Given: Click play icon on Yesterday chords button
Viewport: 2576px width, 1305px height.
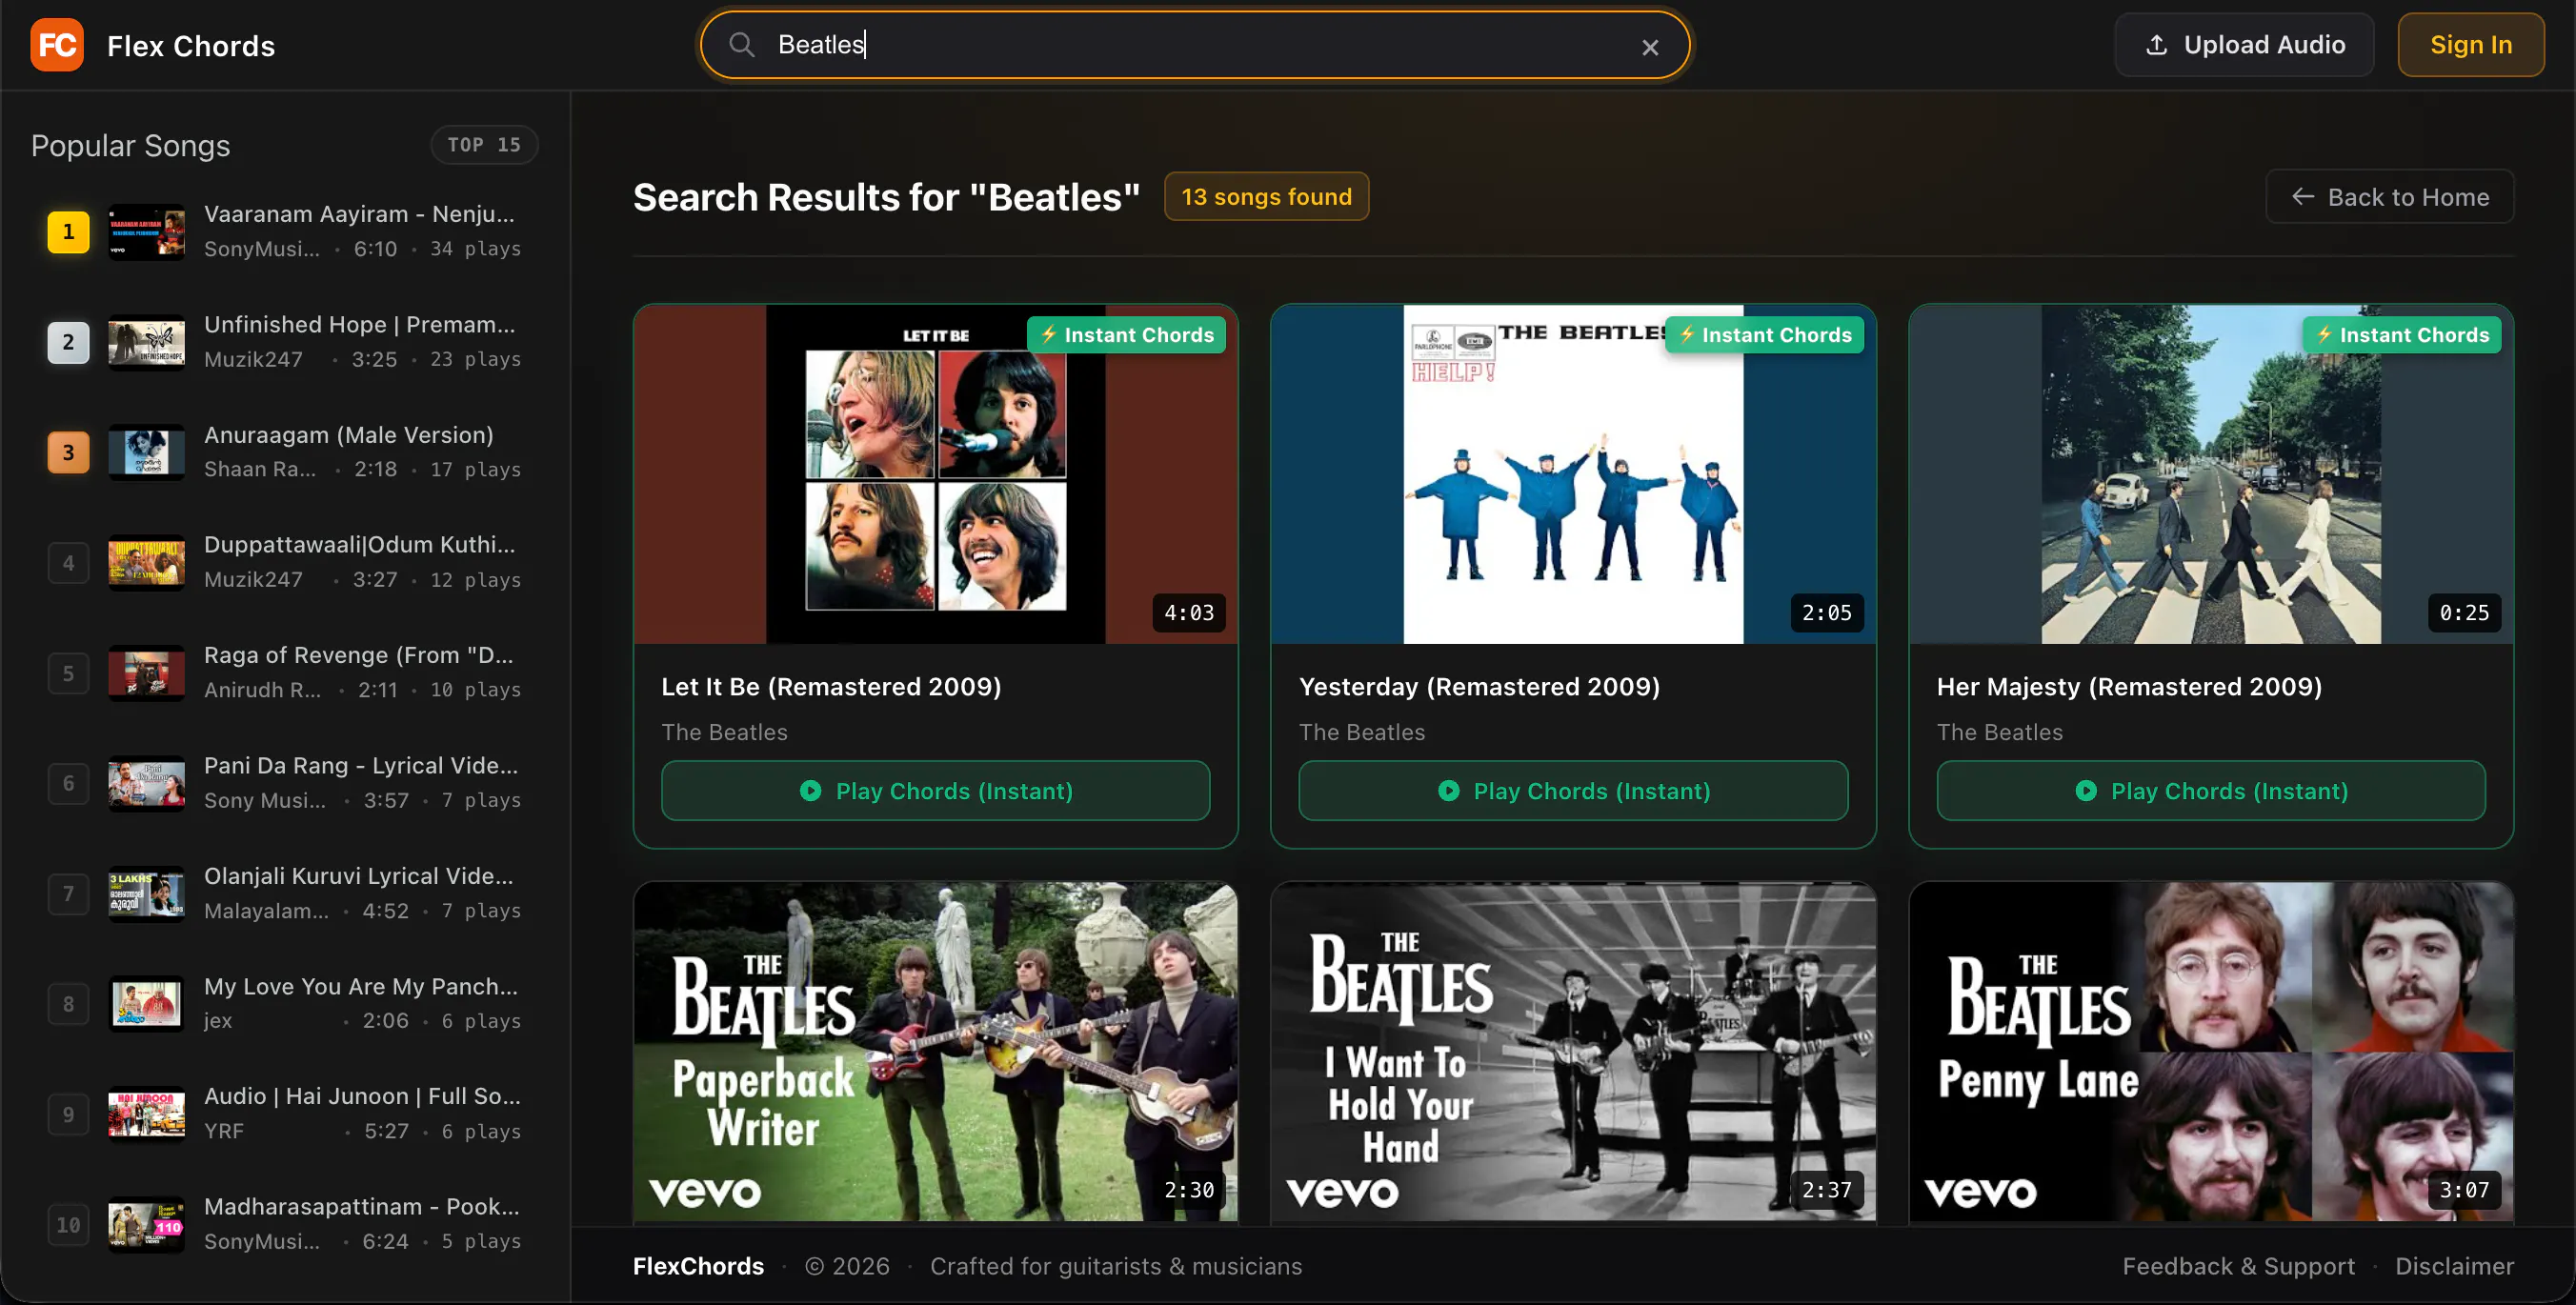Looking at the screenshot, I should click(x=1448, y=791).
